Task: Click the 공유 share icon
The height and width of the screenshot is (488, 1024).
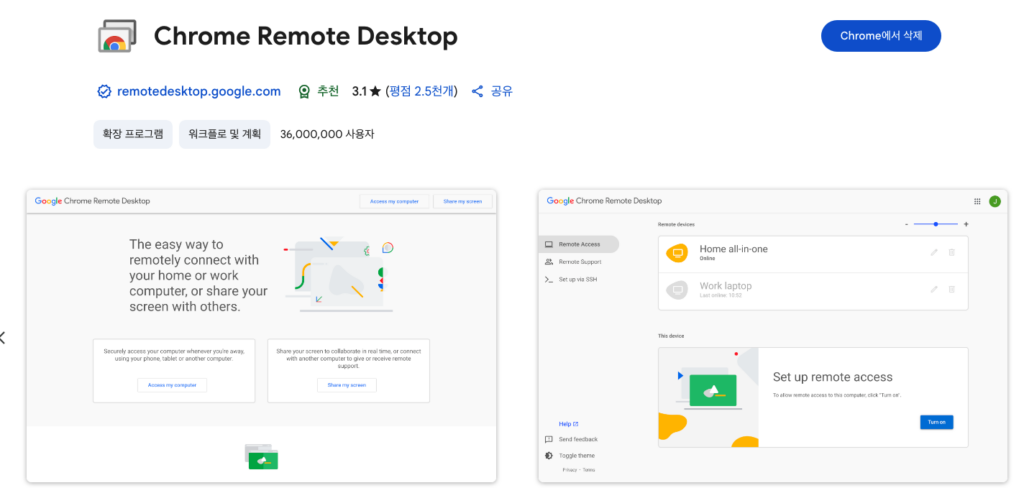Action: click(x=478, y=91)
